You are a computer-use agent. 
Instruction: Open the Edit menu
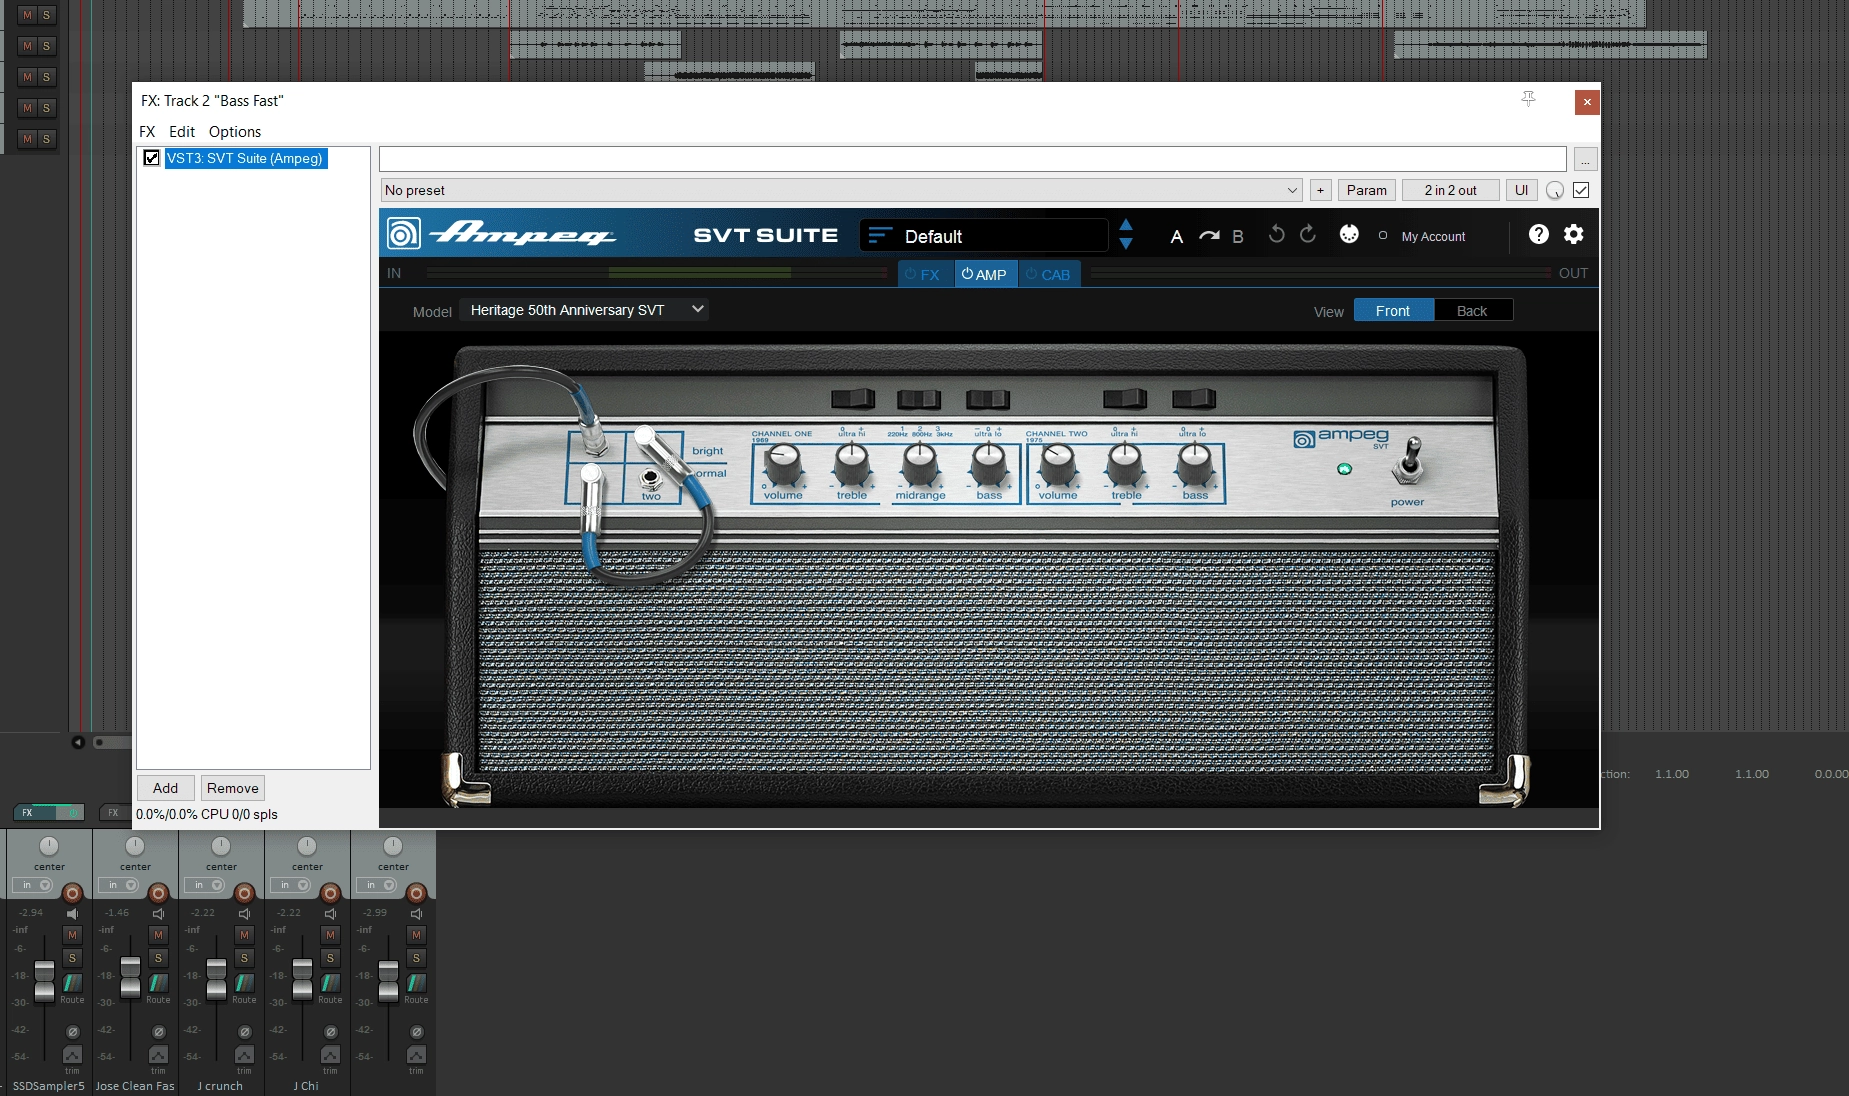[182, 131]
